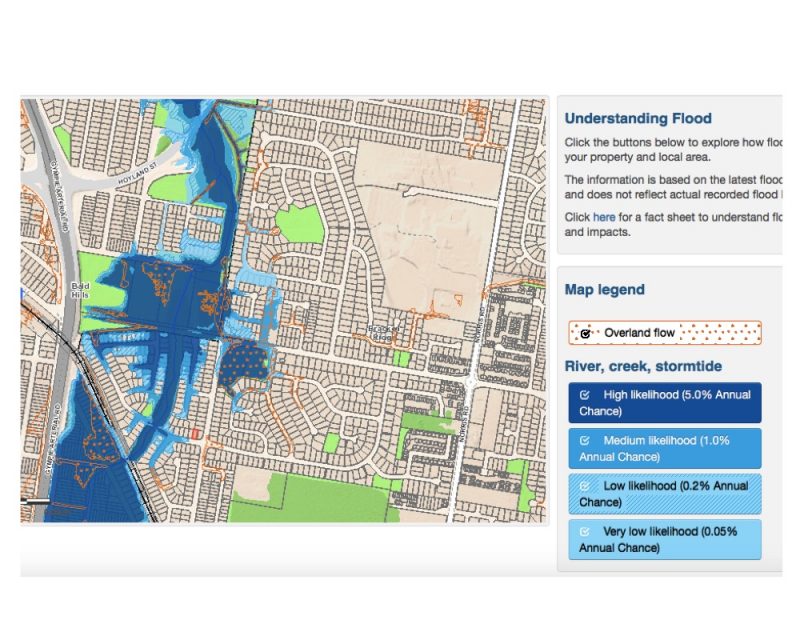Toggle the Very low likelihood (0.05%) check icon
The height and width of the screenshot is (640, 800).
[585, 531]
